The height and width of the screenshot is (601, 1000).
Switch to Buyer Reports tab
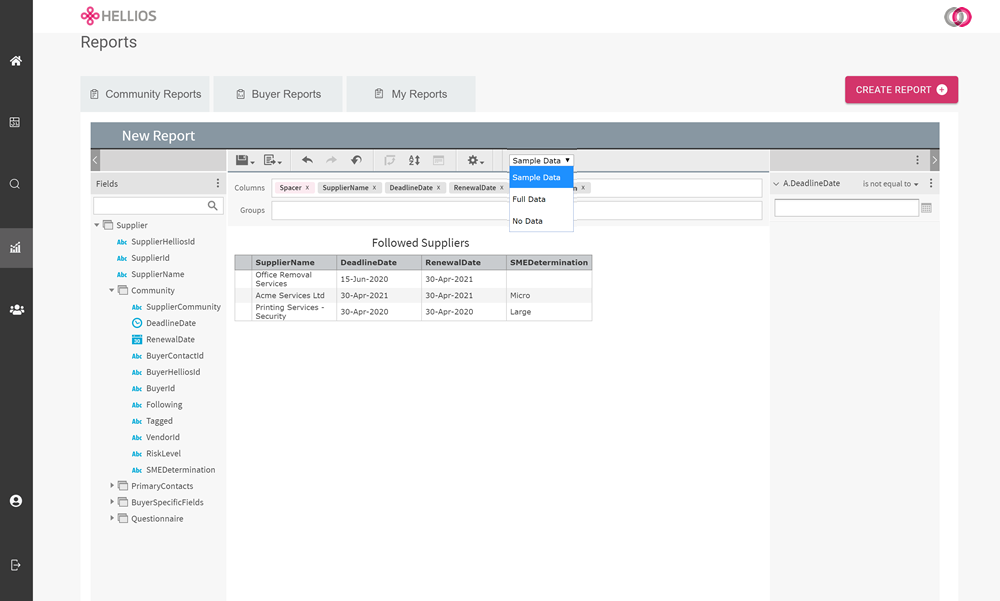(x=278, y=94)
